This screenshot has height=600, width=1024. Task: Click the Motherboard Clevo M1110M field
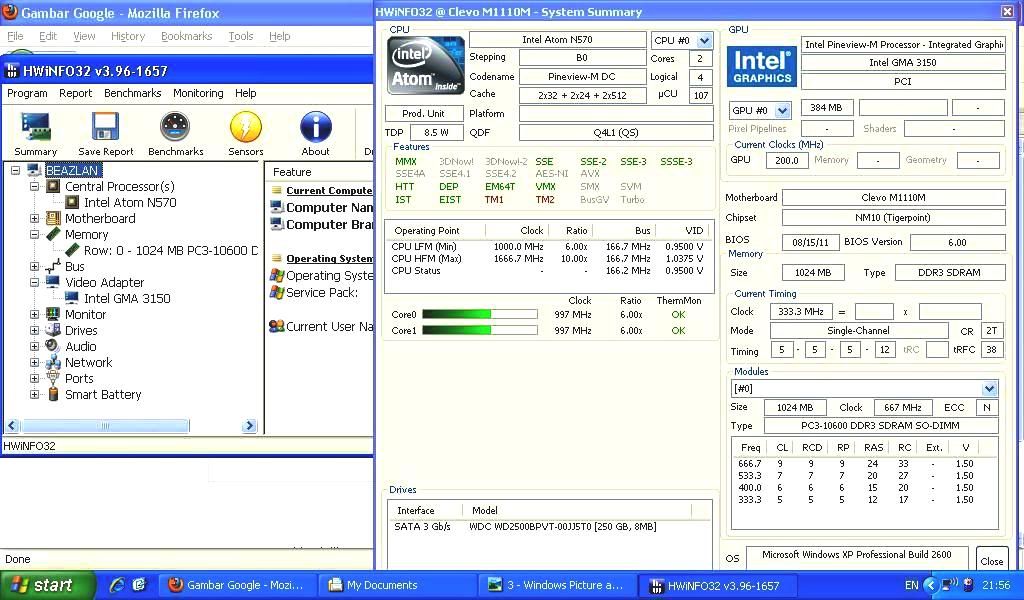[x=893, y=197]
